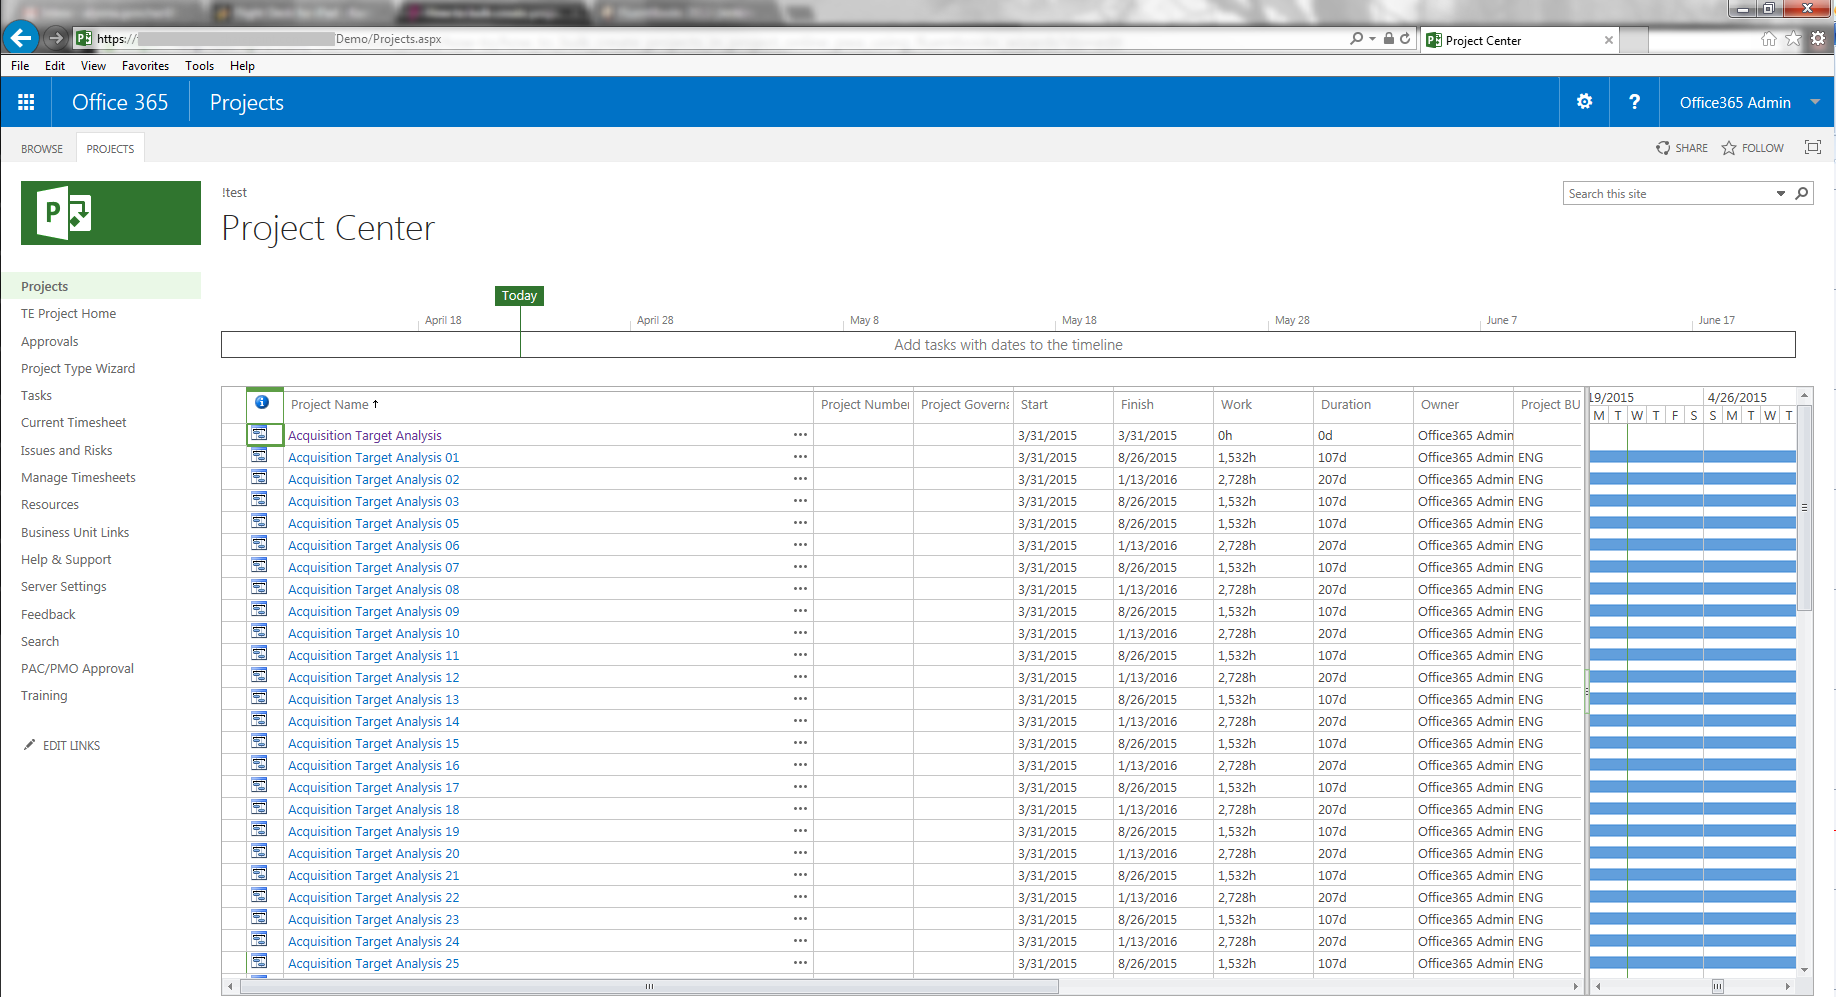The image size is (1836, 997).
Task: Open ellipsis menu for first Acquisition Target Analysis
Action: (800, 435)
